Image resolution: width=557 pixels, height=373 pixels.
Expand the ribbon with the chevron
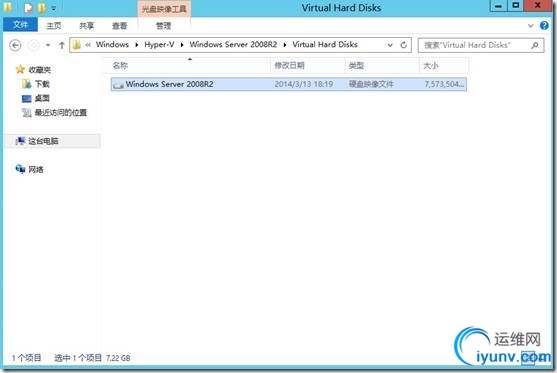[530, 26]
